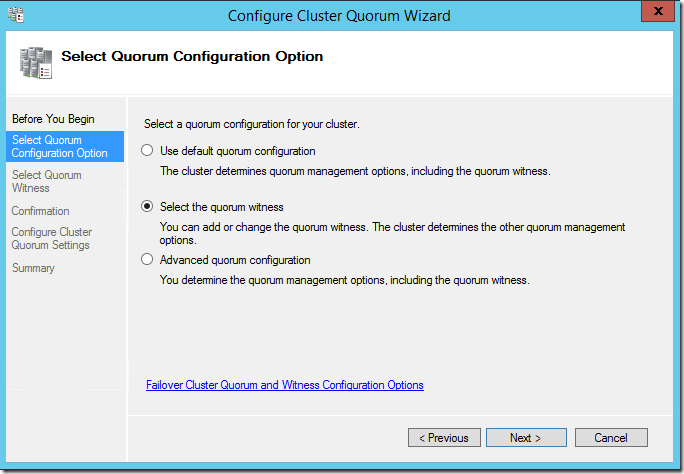Click the server cluster icon beside the heading

click(36, 63)
